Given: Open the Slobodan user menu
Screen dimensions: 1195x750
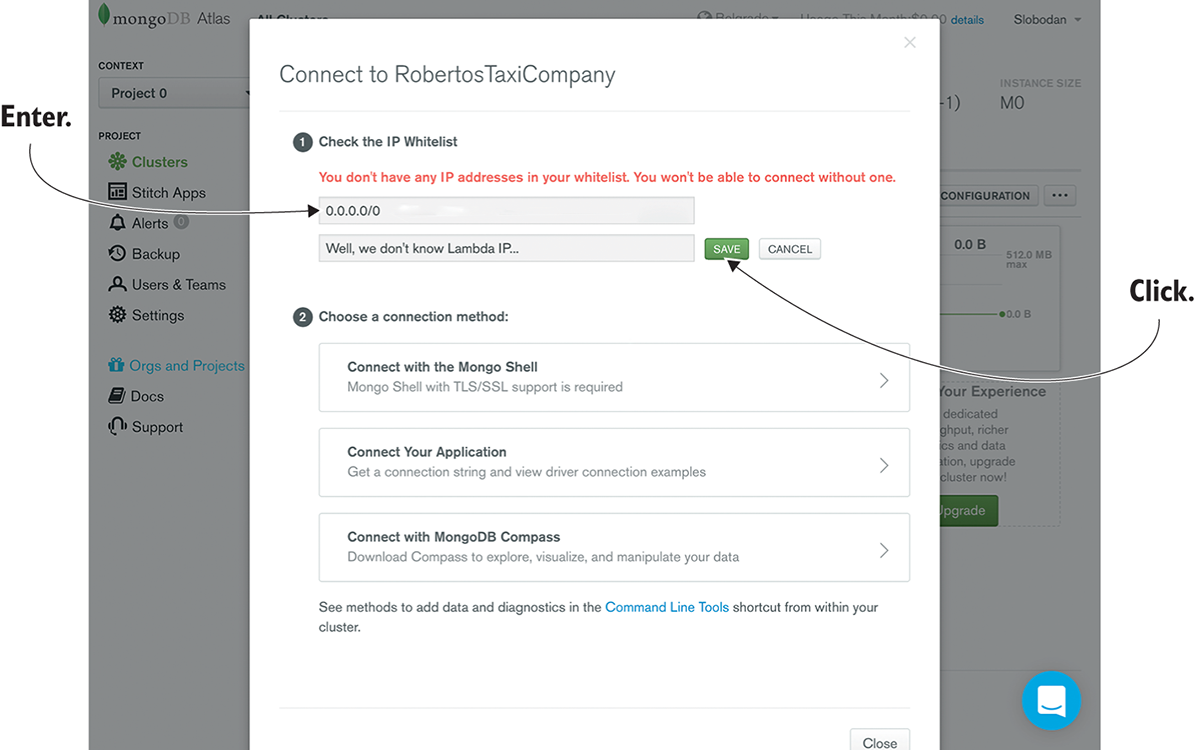Looking at the screenshot, I should pos(1047,19).
